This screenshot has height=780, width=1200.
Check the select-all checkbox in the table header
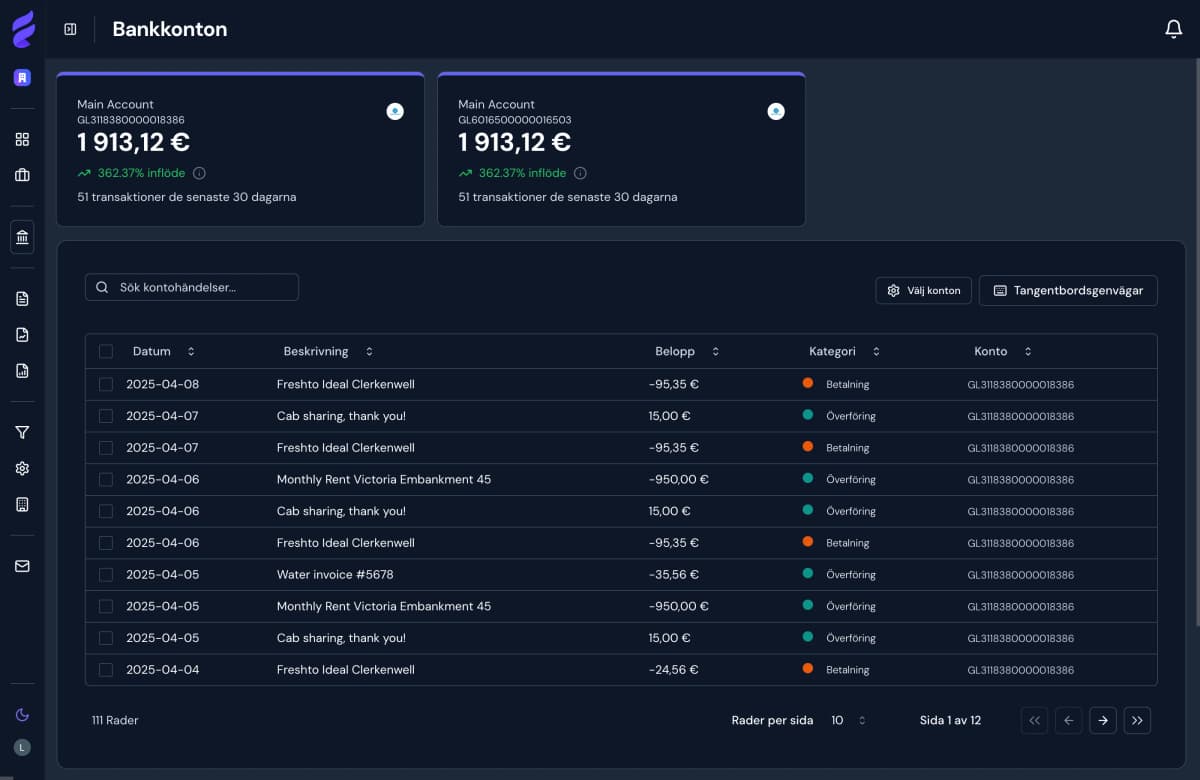[x=106, y=351]
